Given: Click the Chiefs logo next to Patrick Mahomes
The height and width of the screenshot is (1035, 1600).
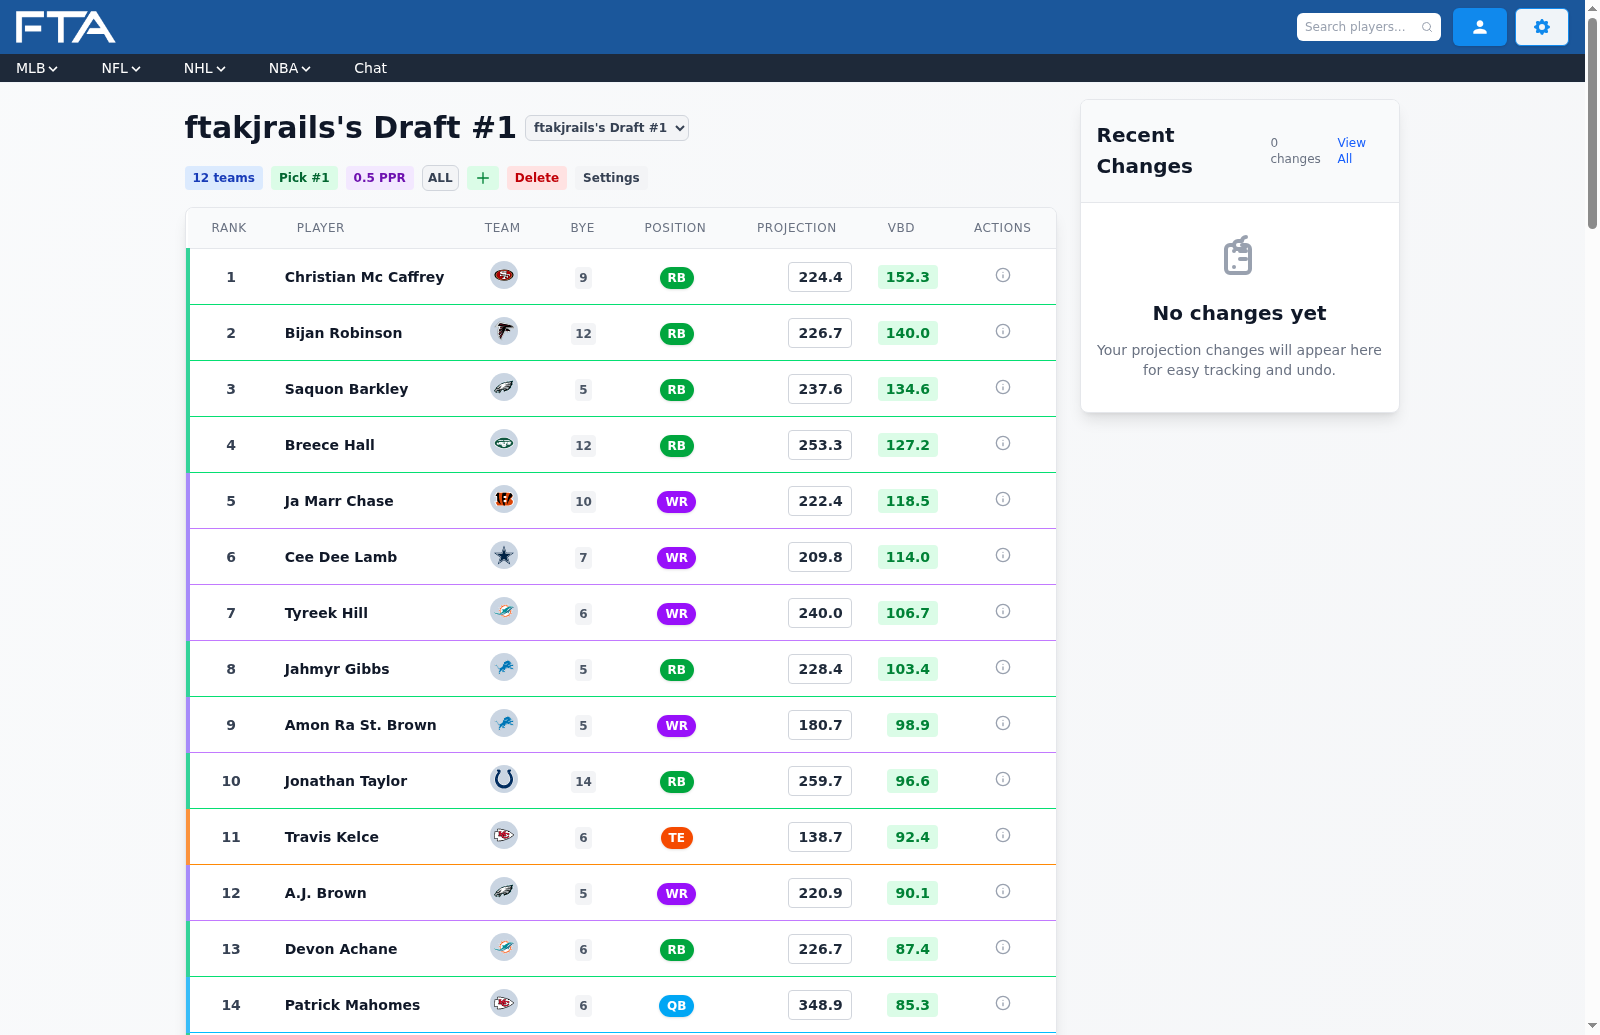Looking at the screenshot, I should point(503,1006).
